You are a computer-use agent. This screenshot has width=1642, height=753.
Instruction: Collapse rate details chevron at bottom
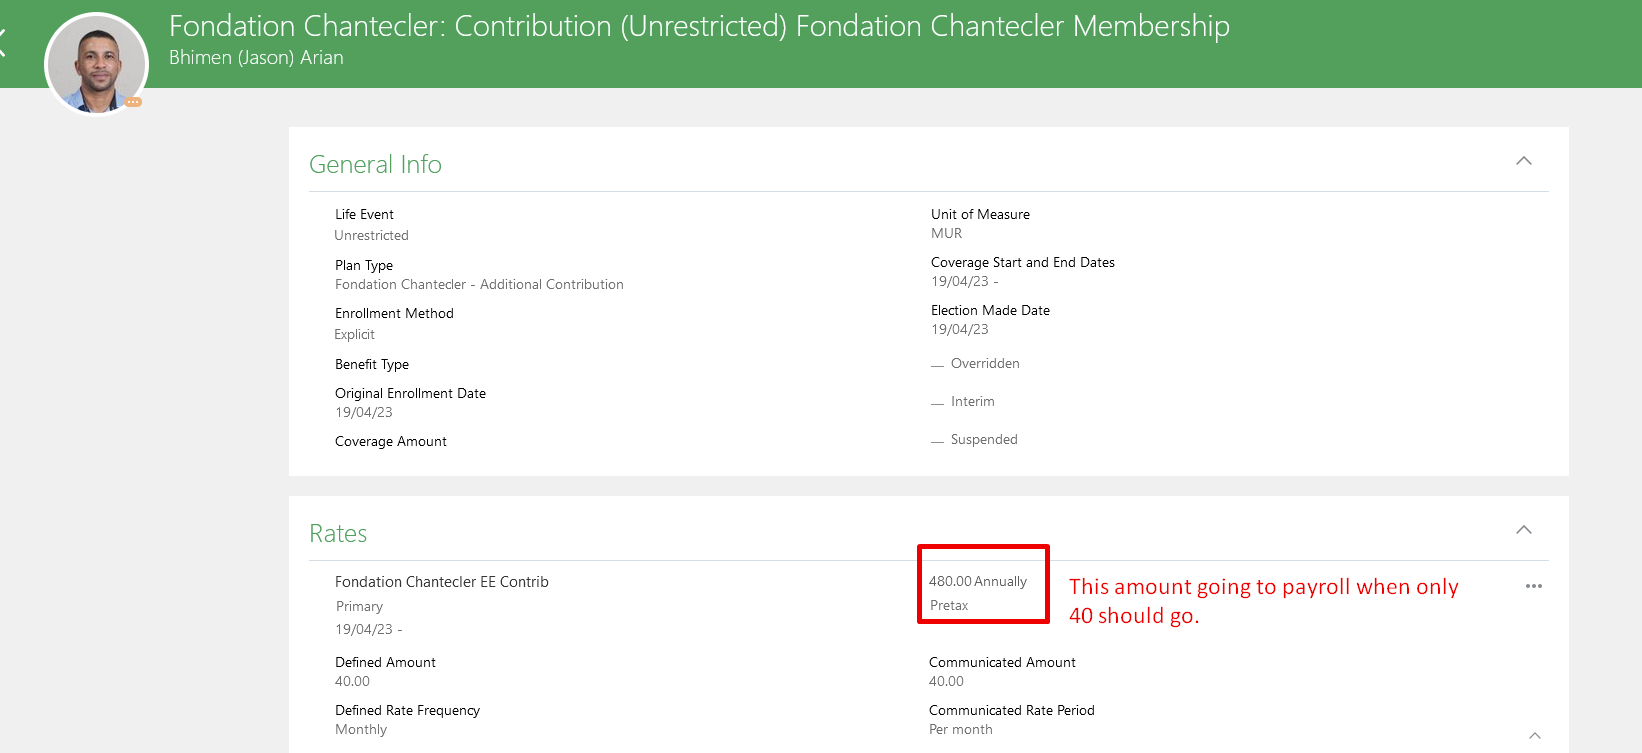point(1535,735)
